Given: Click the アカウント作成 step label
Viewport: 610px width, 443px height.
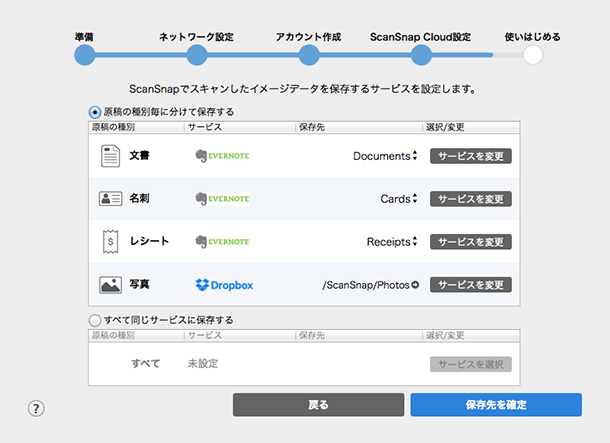Looking at the screenshot, I should (309, 37).
